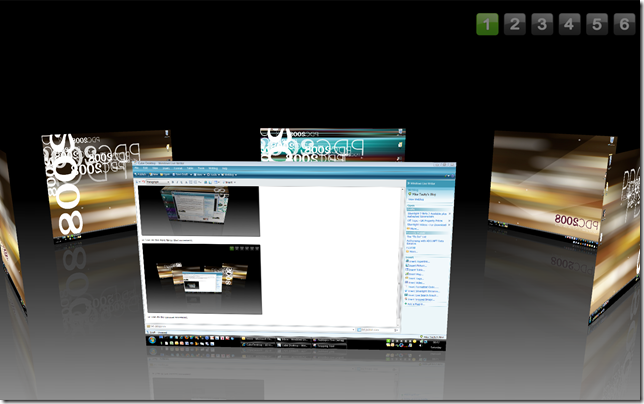Switch to desktop 6 button
The width and height of the screenshot is (644, 404).
(624, 24)
